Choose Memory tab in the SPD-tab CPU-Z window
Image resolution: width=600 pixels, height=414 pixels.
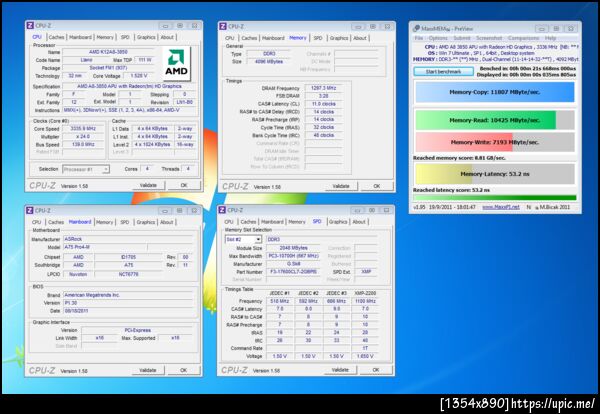[297, 222]
